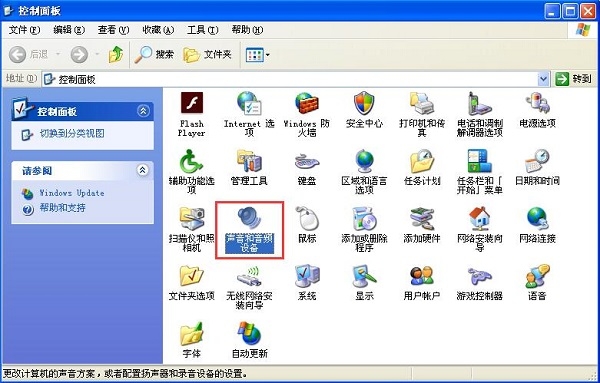
Task: Open 区域和语言选项 globe icon
Action: click(x=364, y=161)
